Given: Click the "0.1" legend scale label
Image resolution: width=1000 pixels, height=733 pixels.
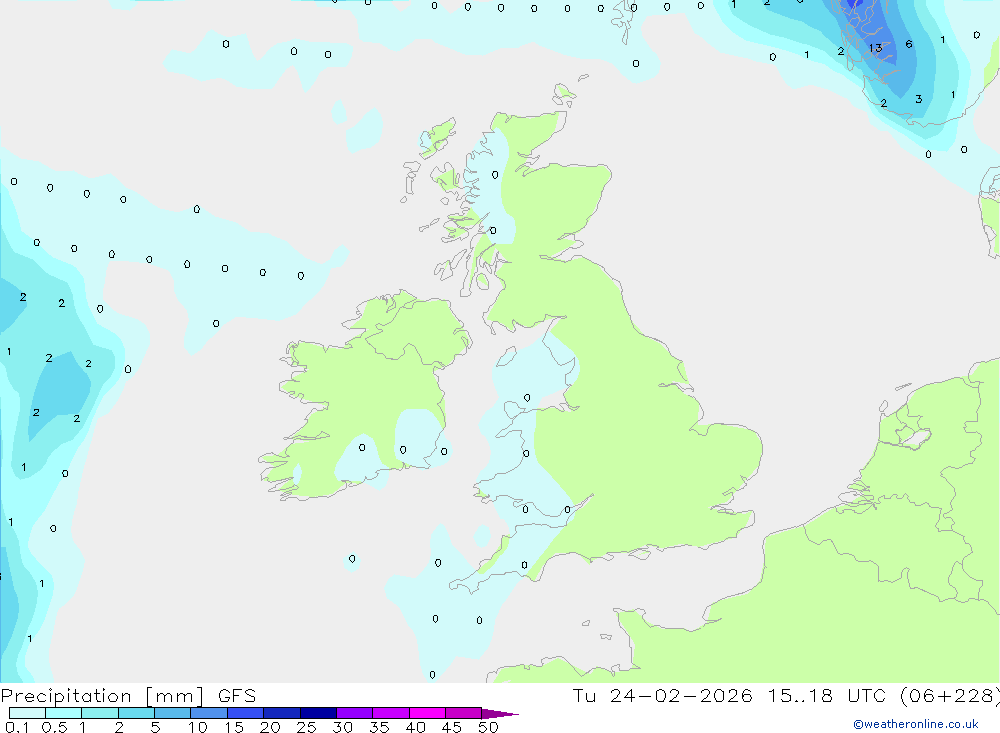Looking at the screenshot, I should tap(17, 727).
